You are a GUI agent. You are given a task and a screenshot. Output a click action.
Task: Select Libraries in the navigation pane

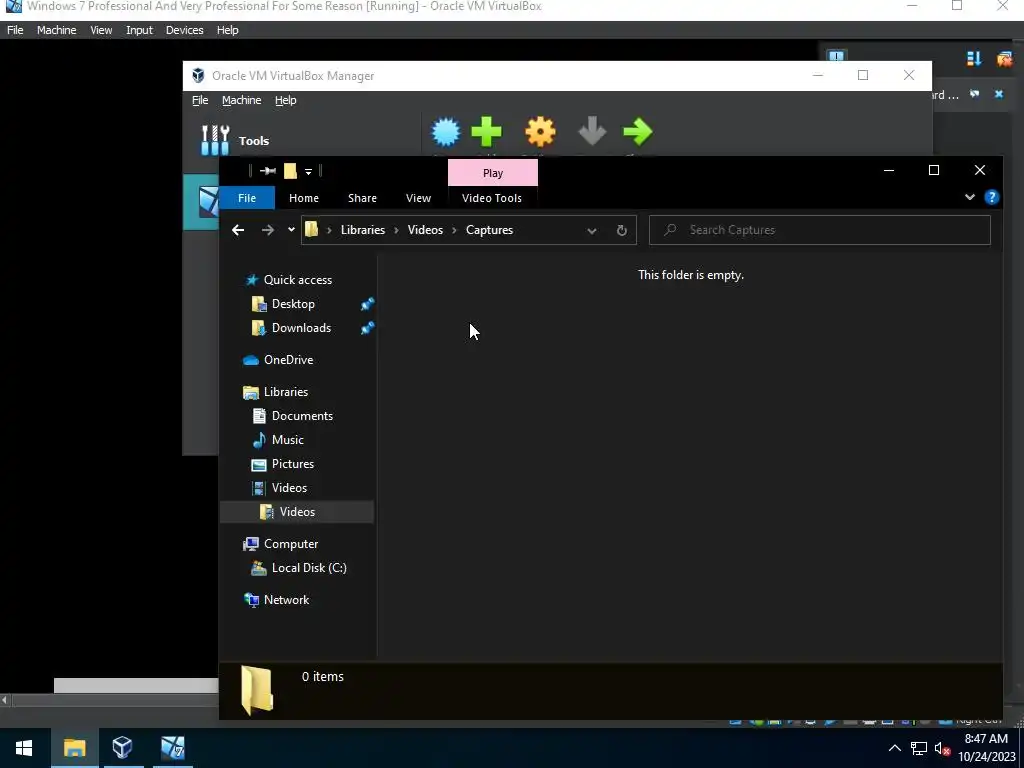click(286, 392)
